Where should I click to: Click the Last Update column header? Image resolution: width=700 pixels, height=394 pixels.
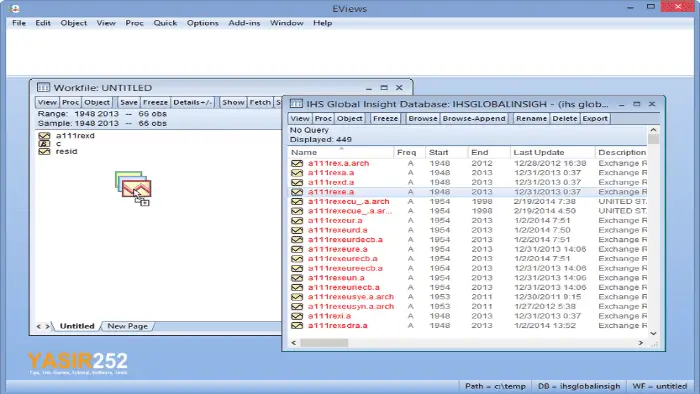click(x=553, y=153)
